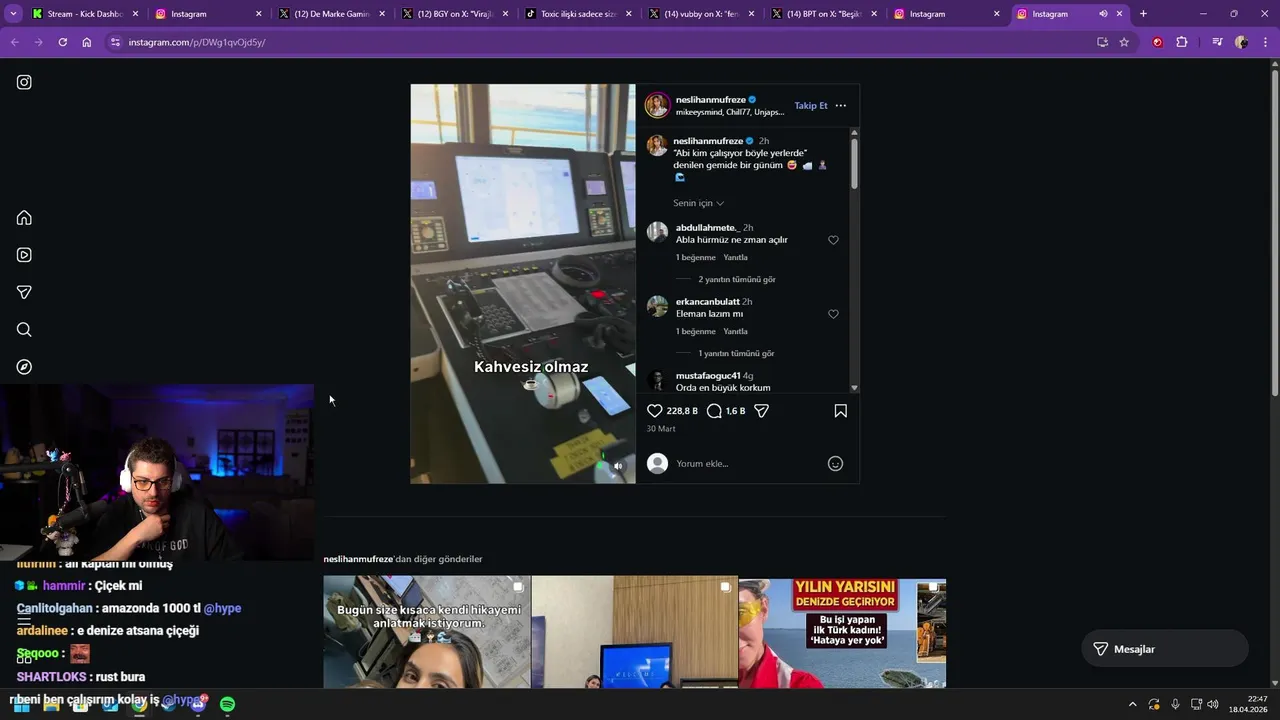Image resolution: width=1280 pixels, height=720 pixels.
Task: Switch to '(12) De Marke Gaming' X tab
Action: pos(332,14)
